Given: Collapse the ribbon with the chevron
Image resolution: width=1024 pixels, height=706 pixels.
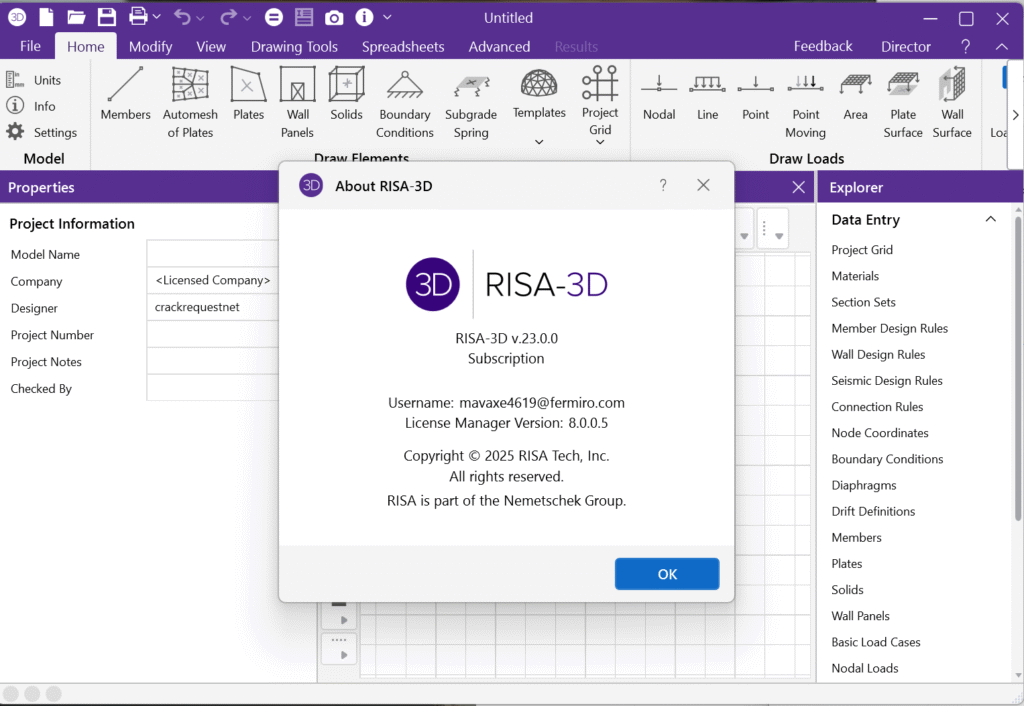Looking at the screenshot, I should [x=1001, y=46].
